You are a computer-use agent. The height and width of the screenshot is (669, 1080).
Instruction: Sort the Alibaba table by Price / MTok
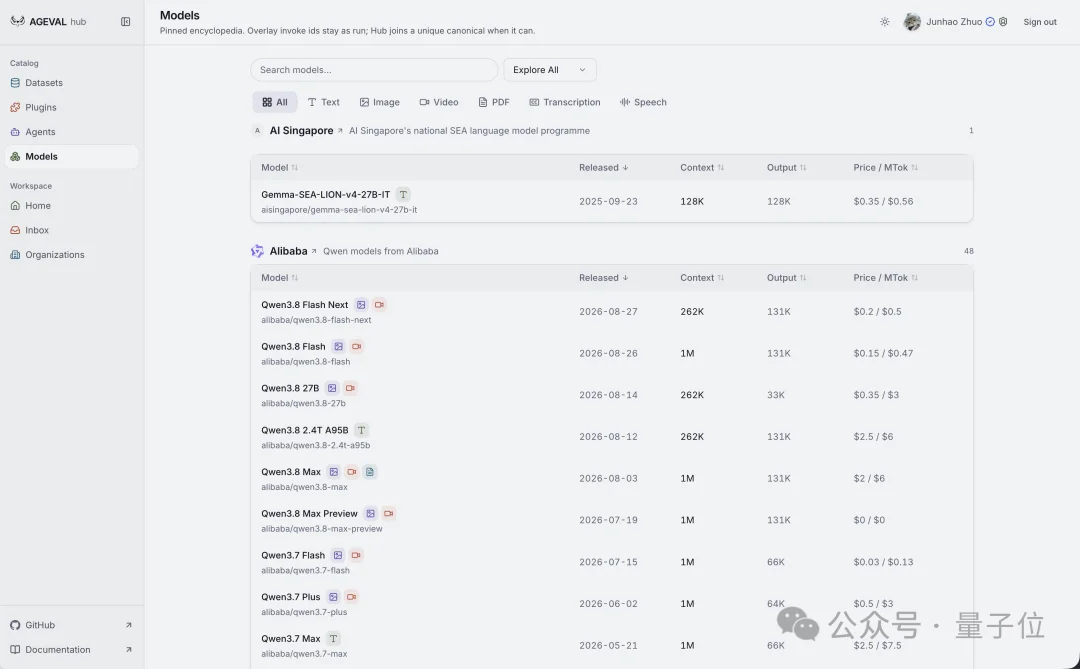(885, 278)
